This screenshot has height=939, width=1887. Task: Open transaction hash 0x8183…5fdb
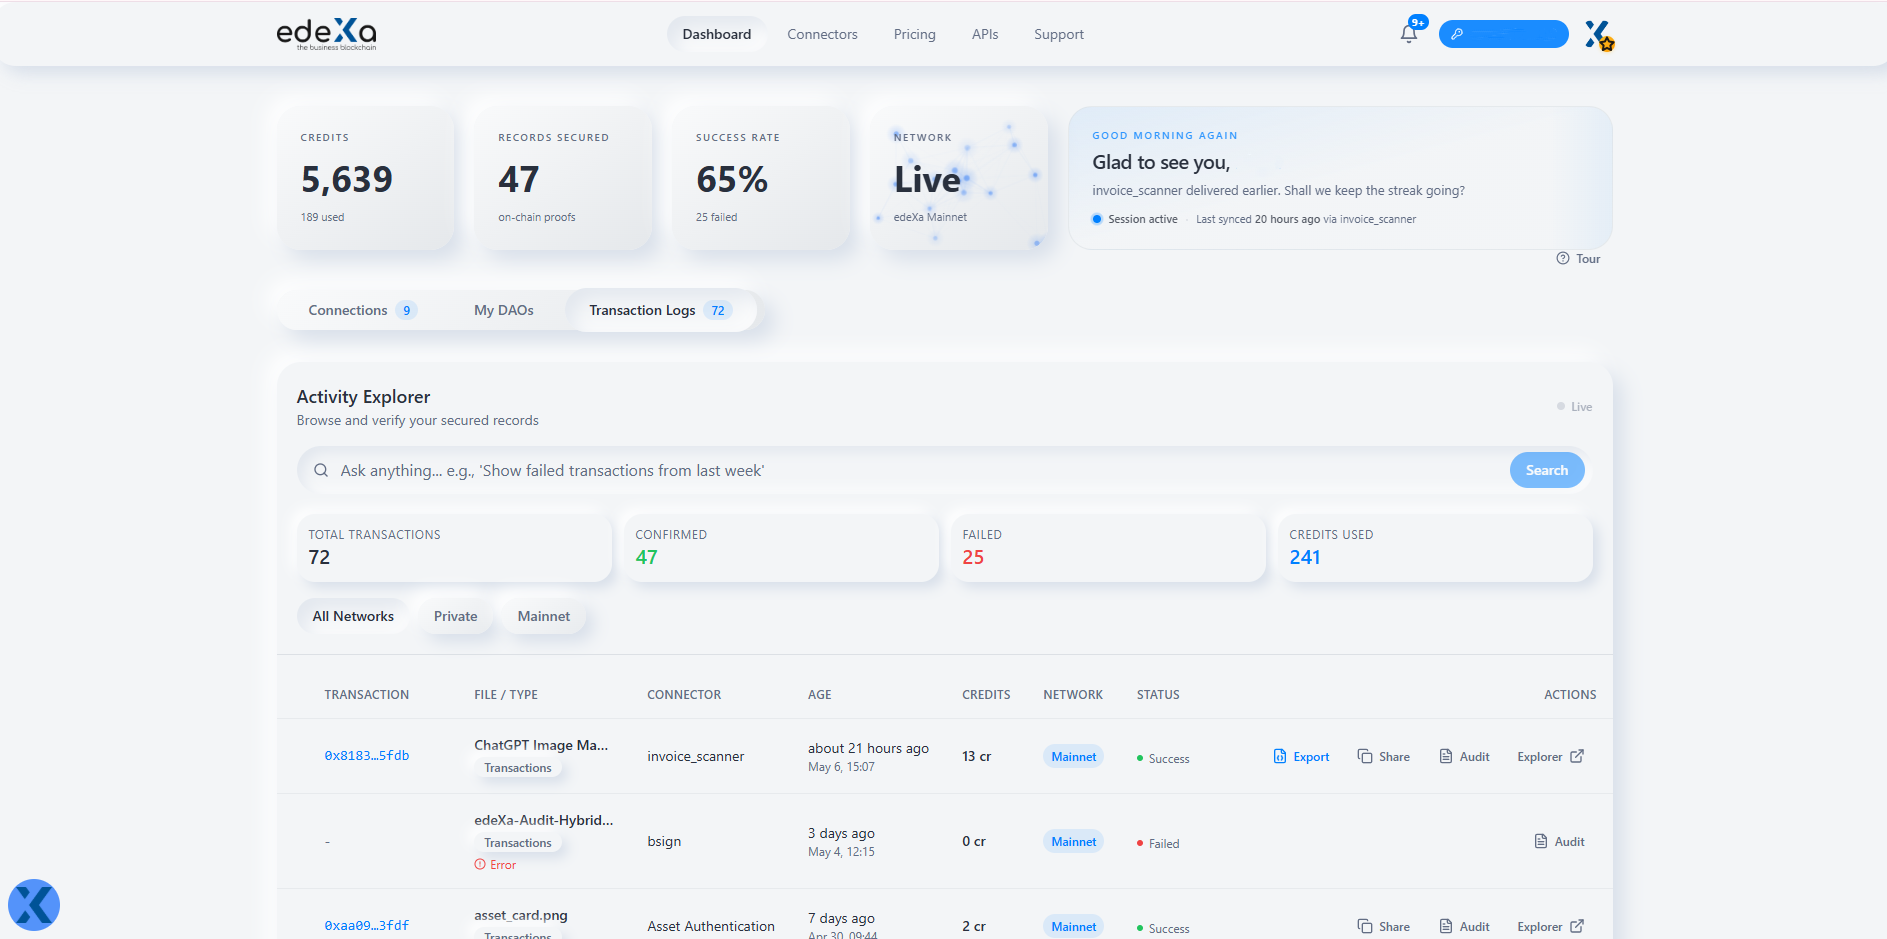click(x=367, y=756)
